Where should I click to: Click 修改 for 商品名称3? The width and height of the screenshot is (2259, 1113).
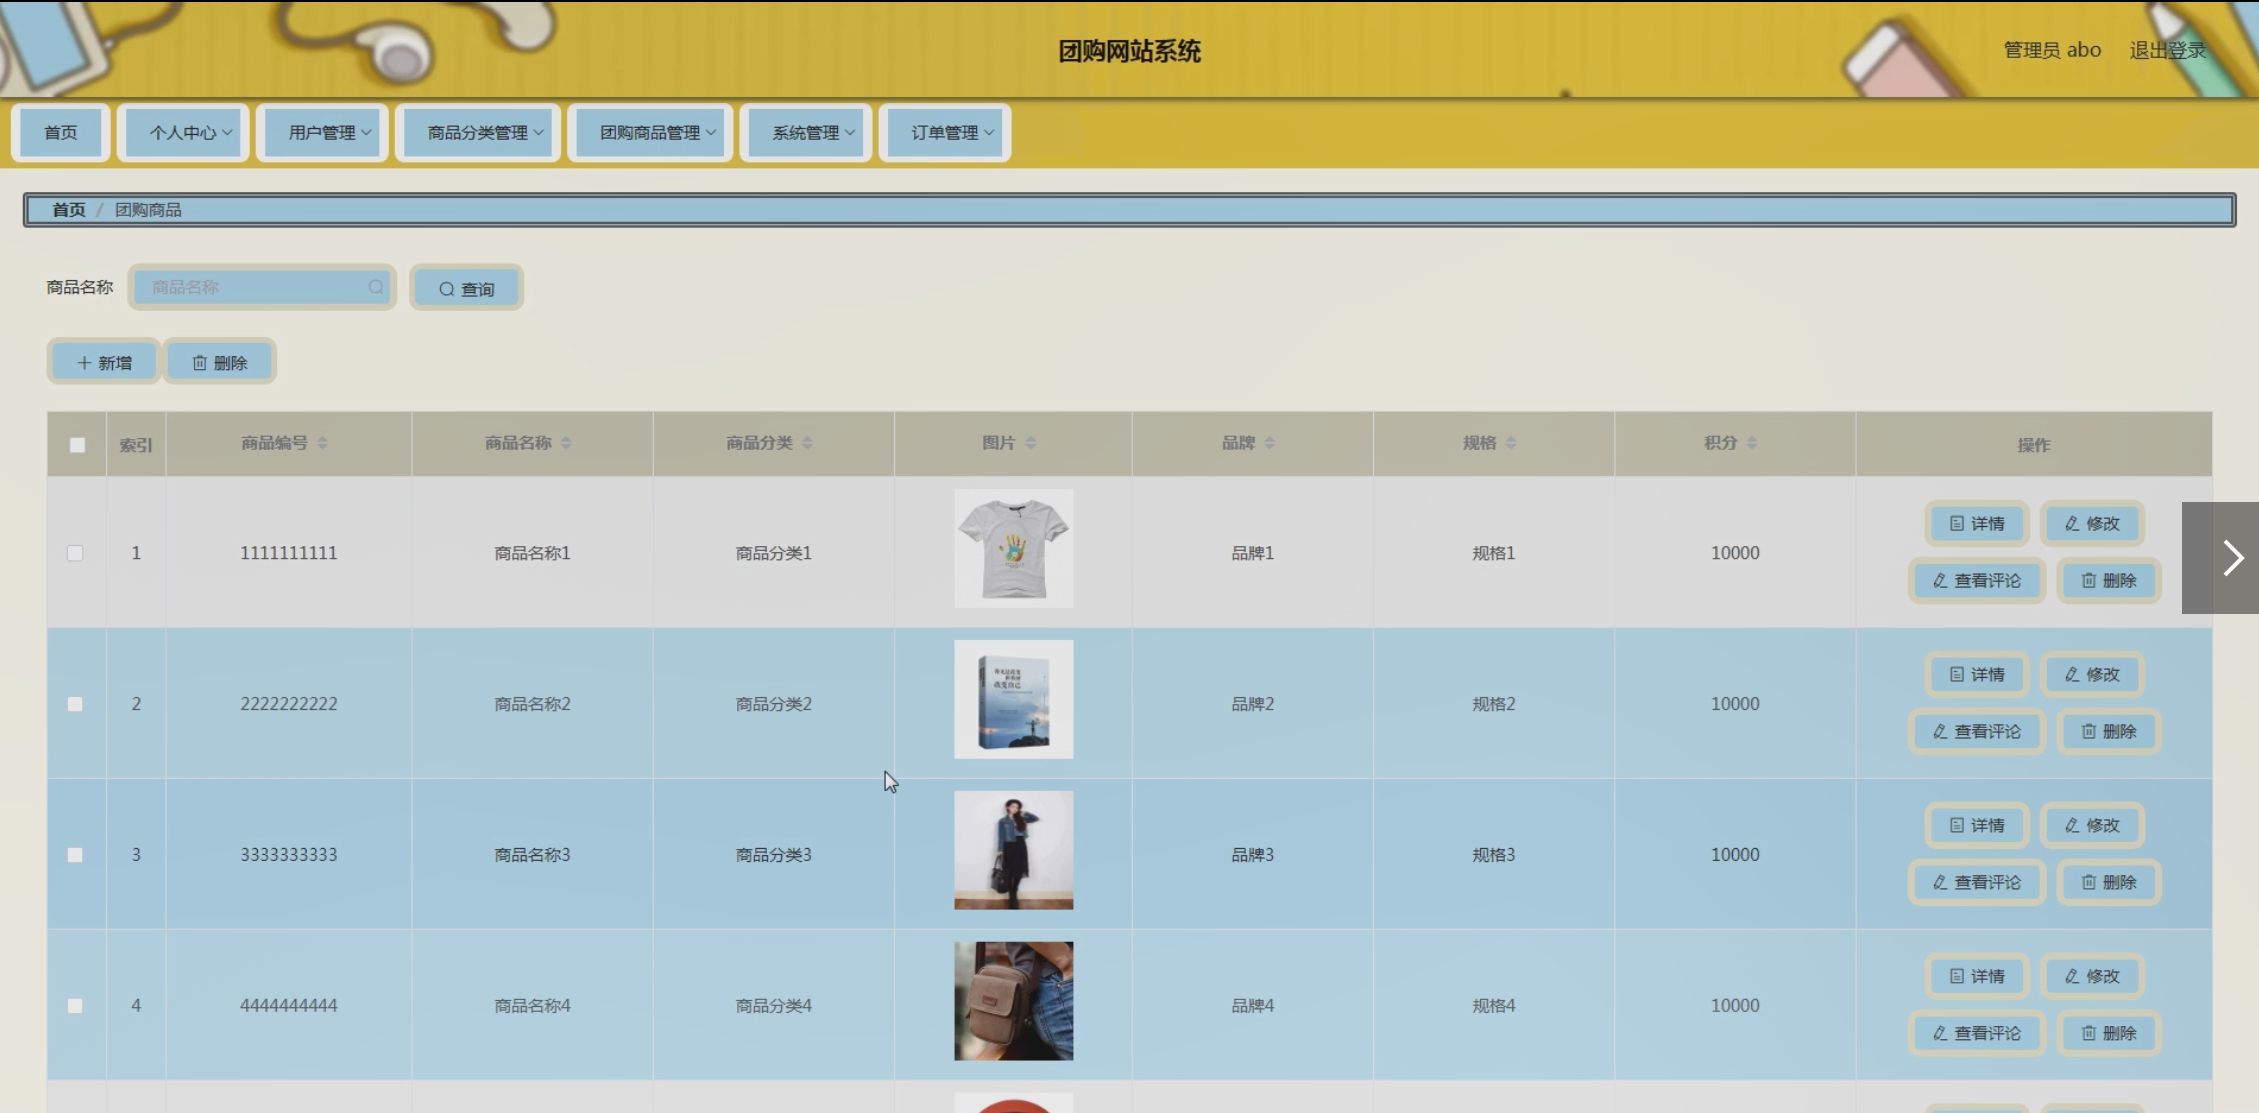pos(2092,825)
